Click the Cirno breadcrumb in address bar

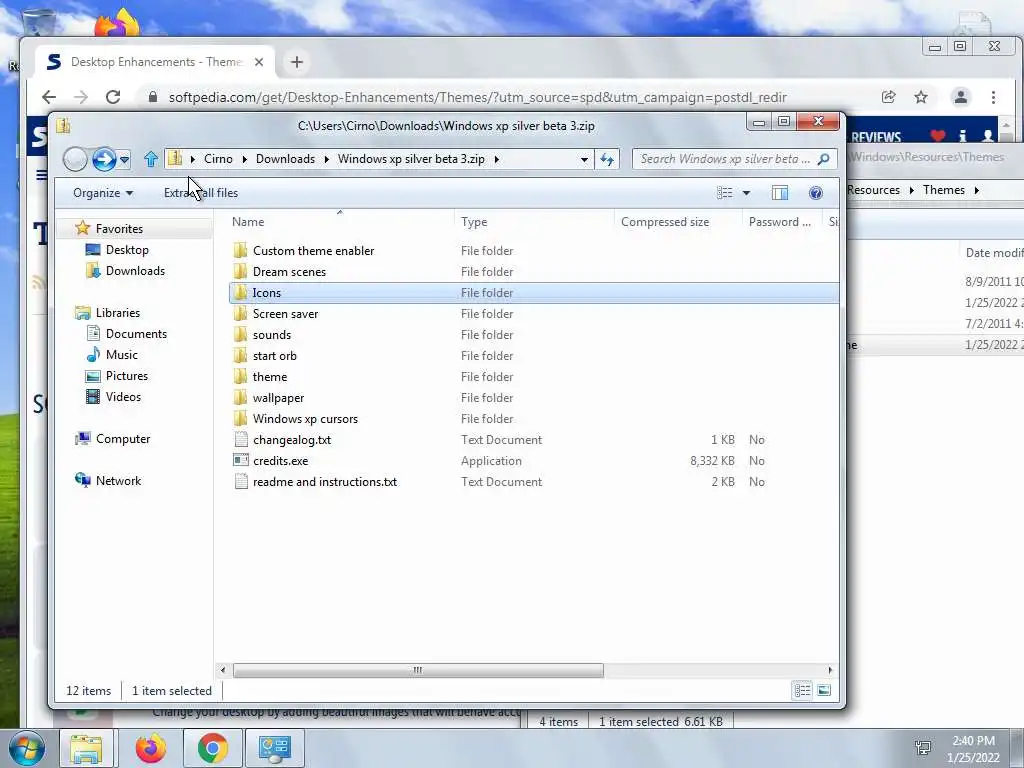pyautogui.click(x=218, y=159)
